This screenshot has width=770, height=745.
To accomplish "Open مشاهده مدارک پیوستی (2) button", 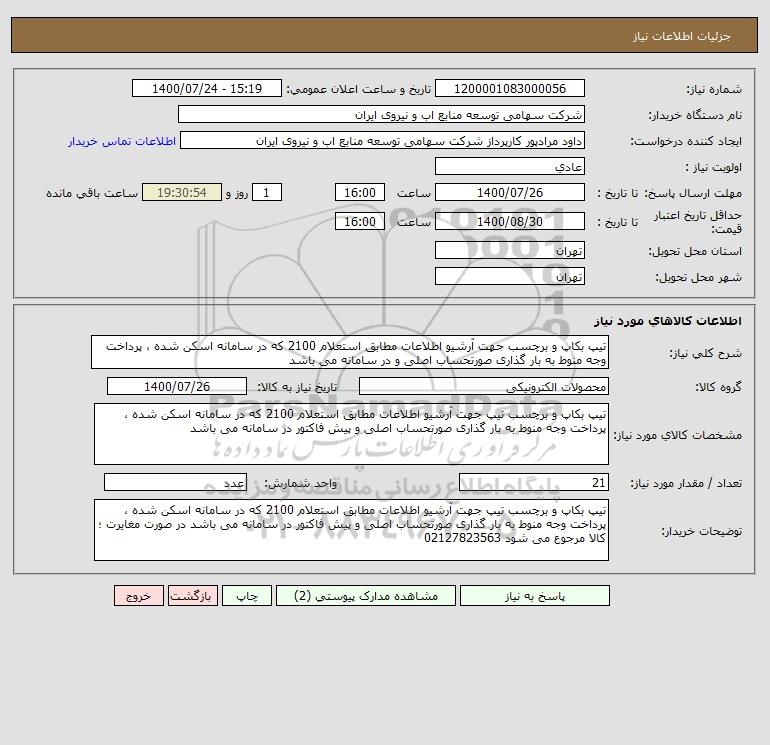I will (366, 596).
